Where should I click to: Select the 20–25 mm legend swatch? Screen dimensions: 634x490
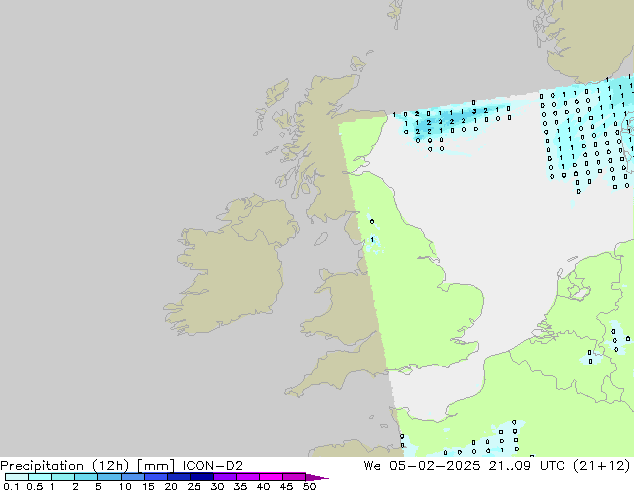[179, 477]
